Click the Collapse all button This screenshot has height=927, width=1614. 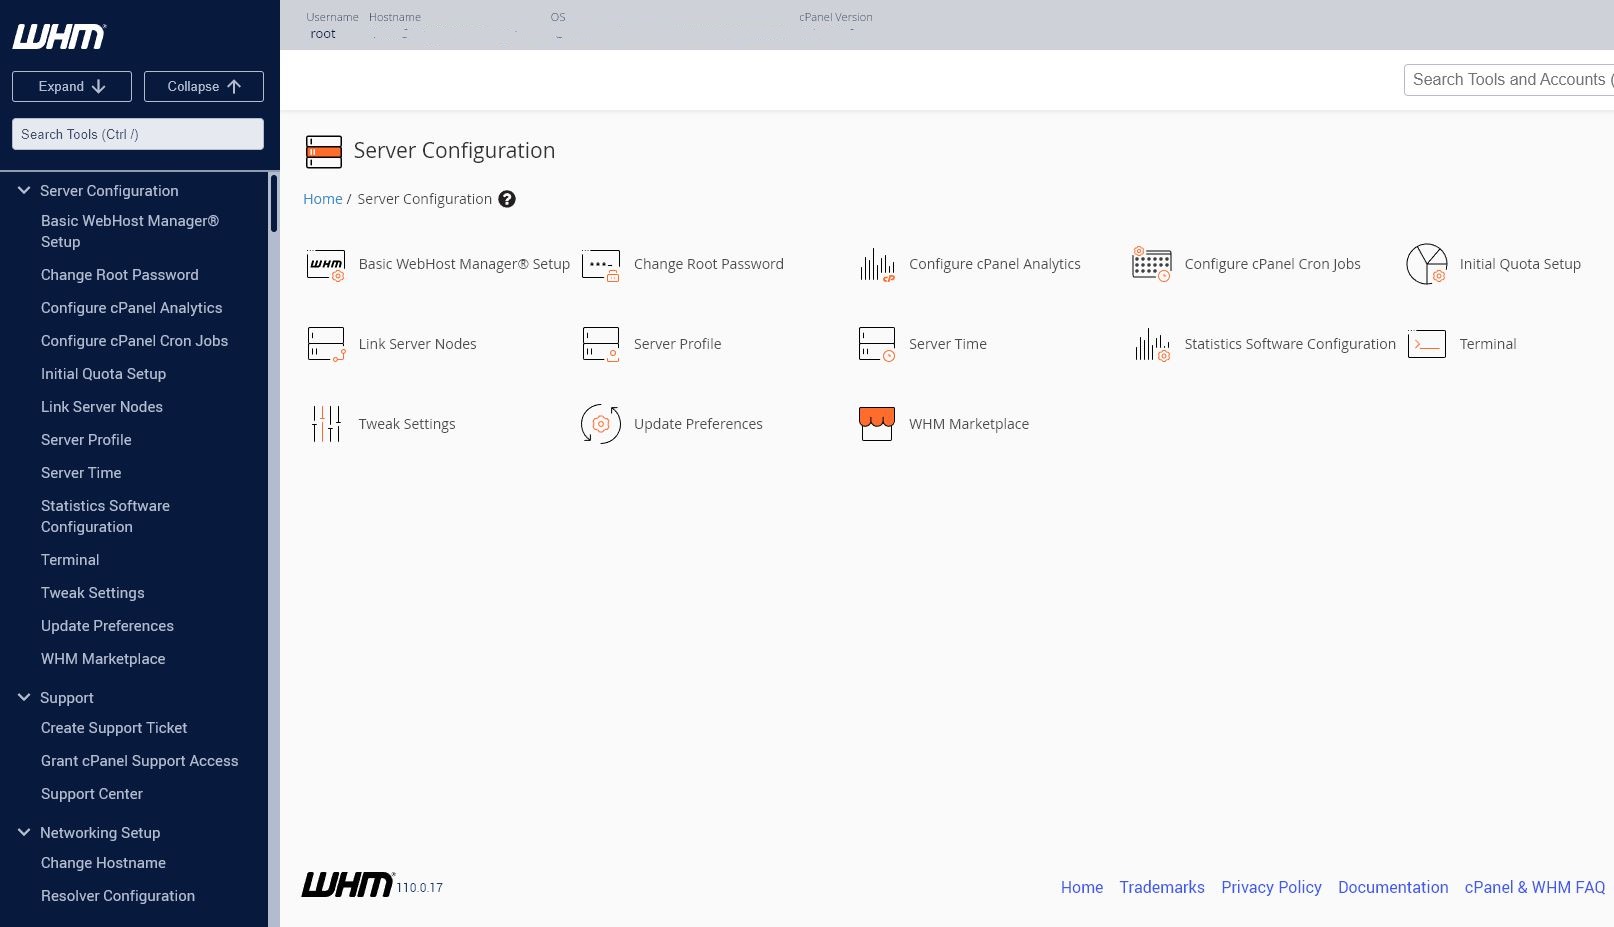click(x=204, y=86)
